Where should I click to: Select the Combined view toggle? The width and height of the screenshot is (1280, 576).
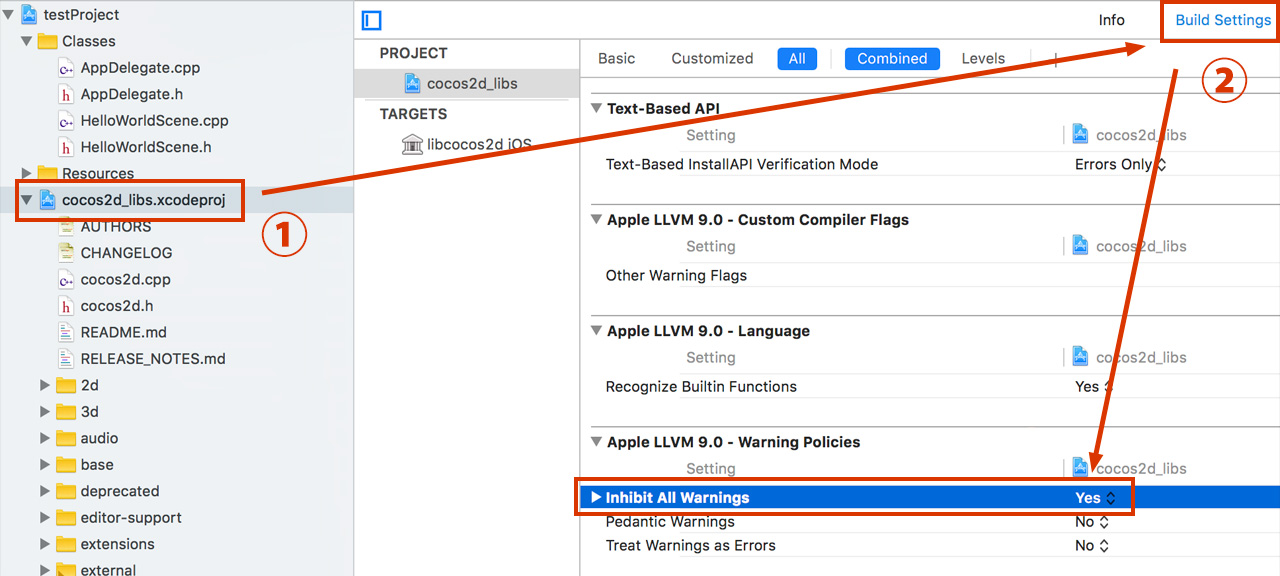[892, 59]
